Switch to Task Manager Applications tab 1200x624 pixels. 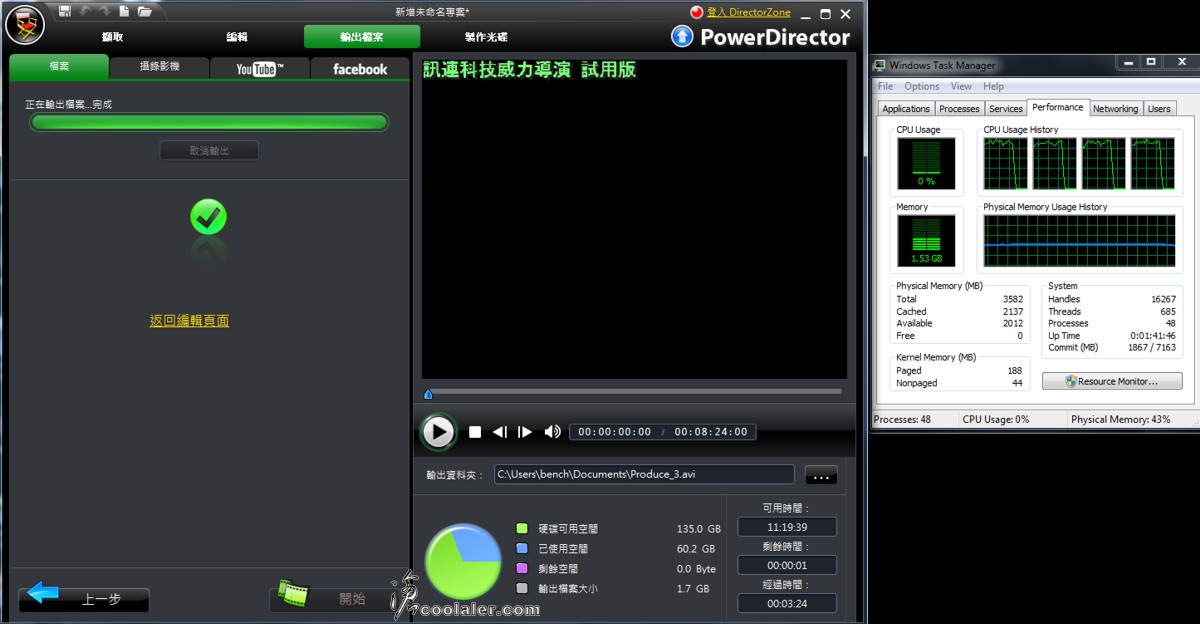(x=906, y=109)
